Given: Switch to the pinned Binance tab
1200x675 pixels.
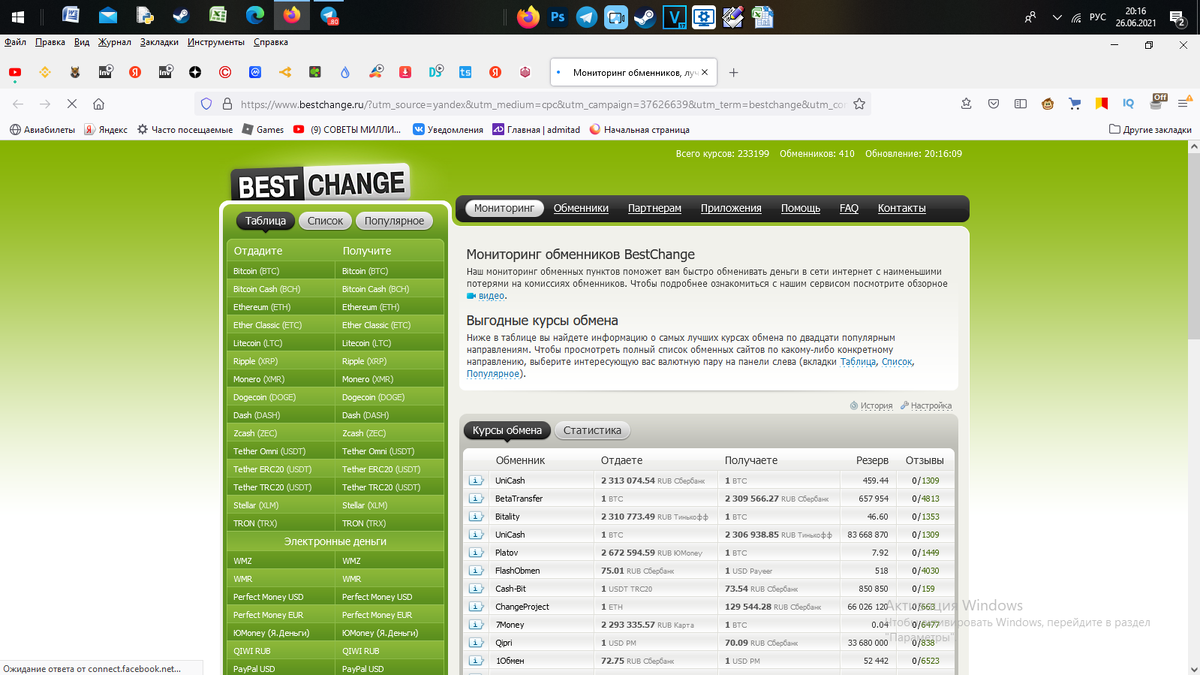Looking at the screenshot, I should [x=45, y=72].
